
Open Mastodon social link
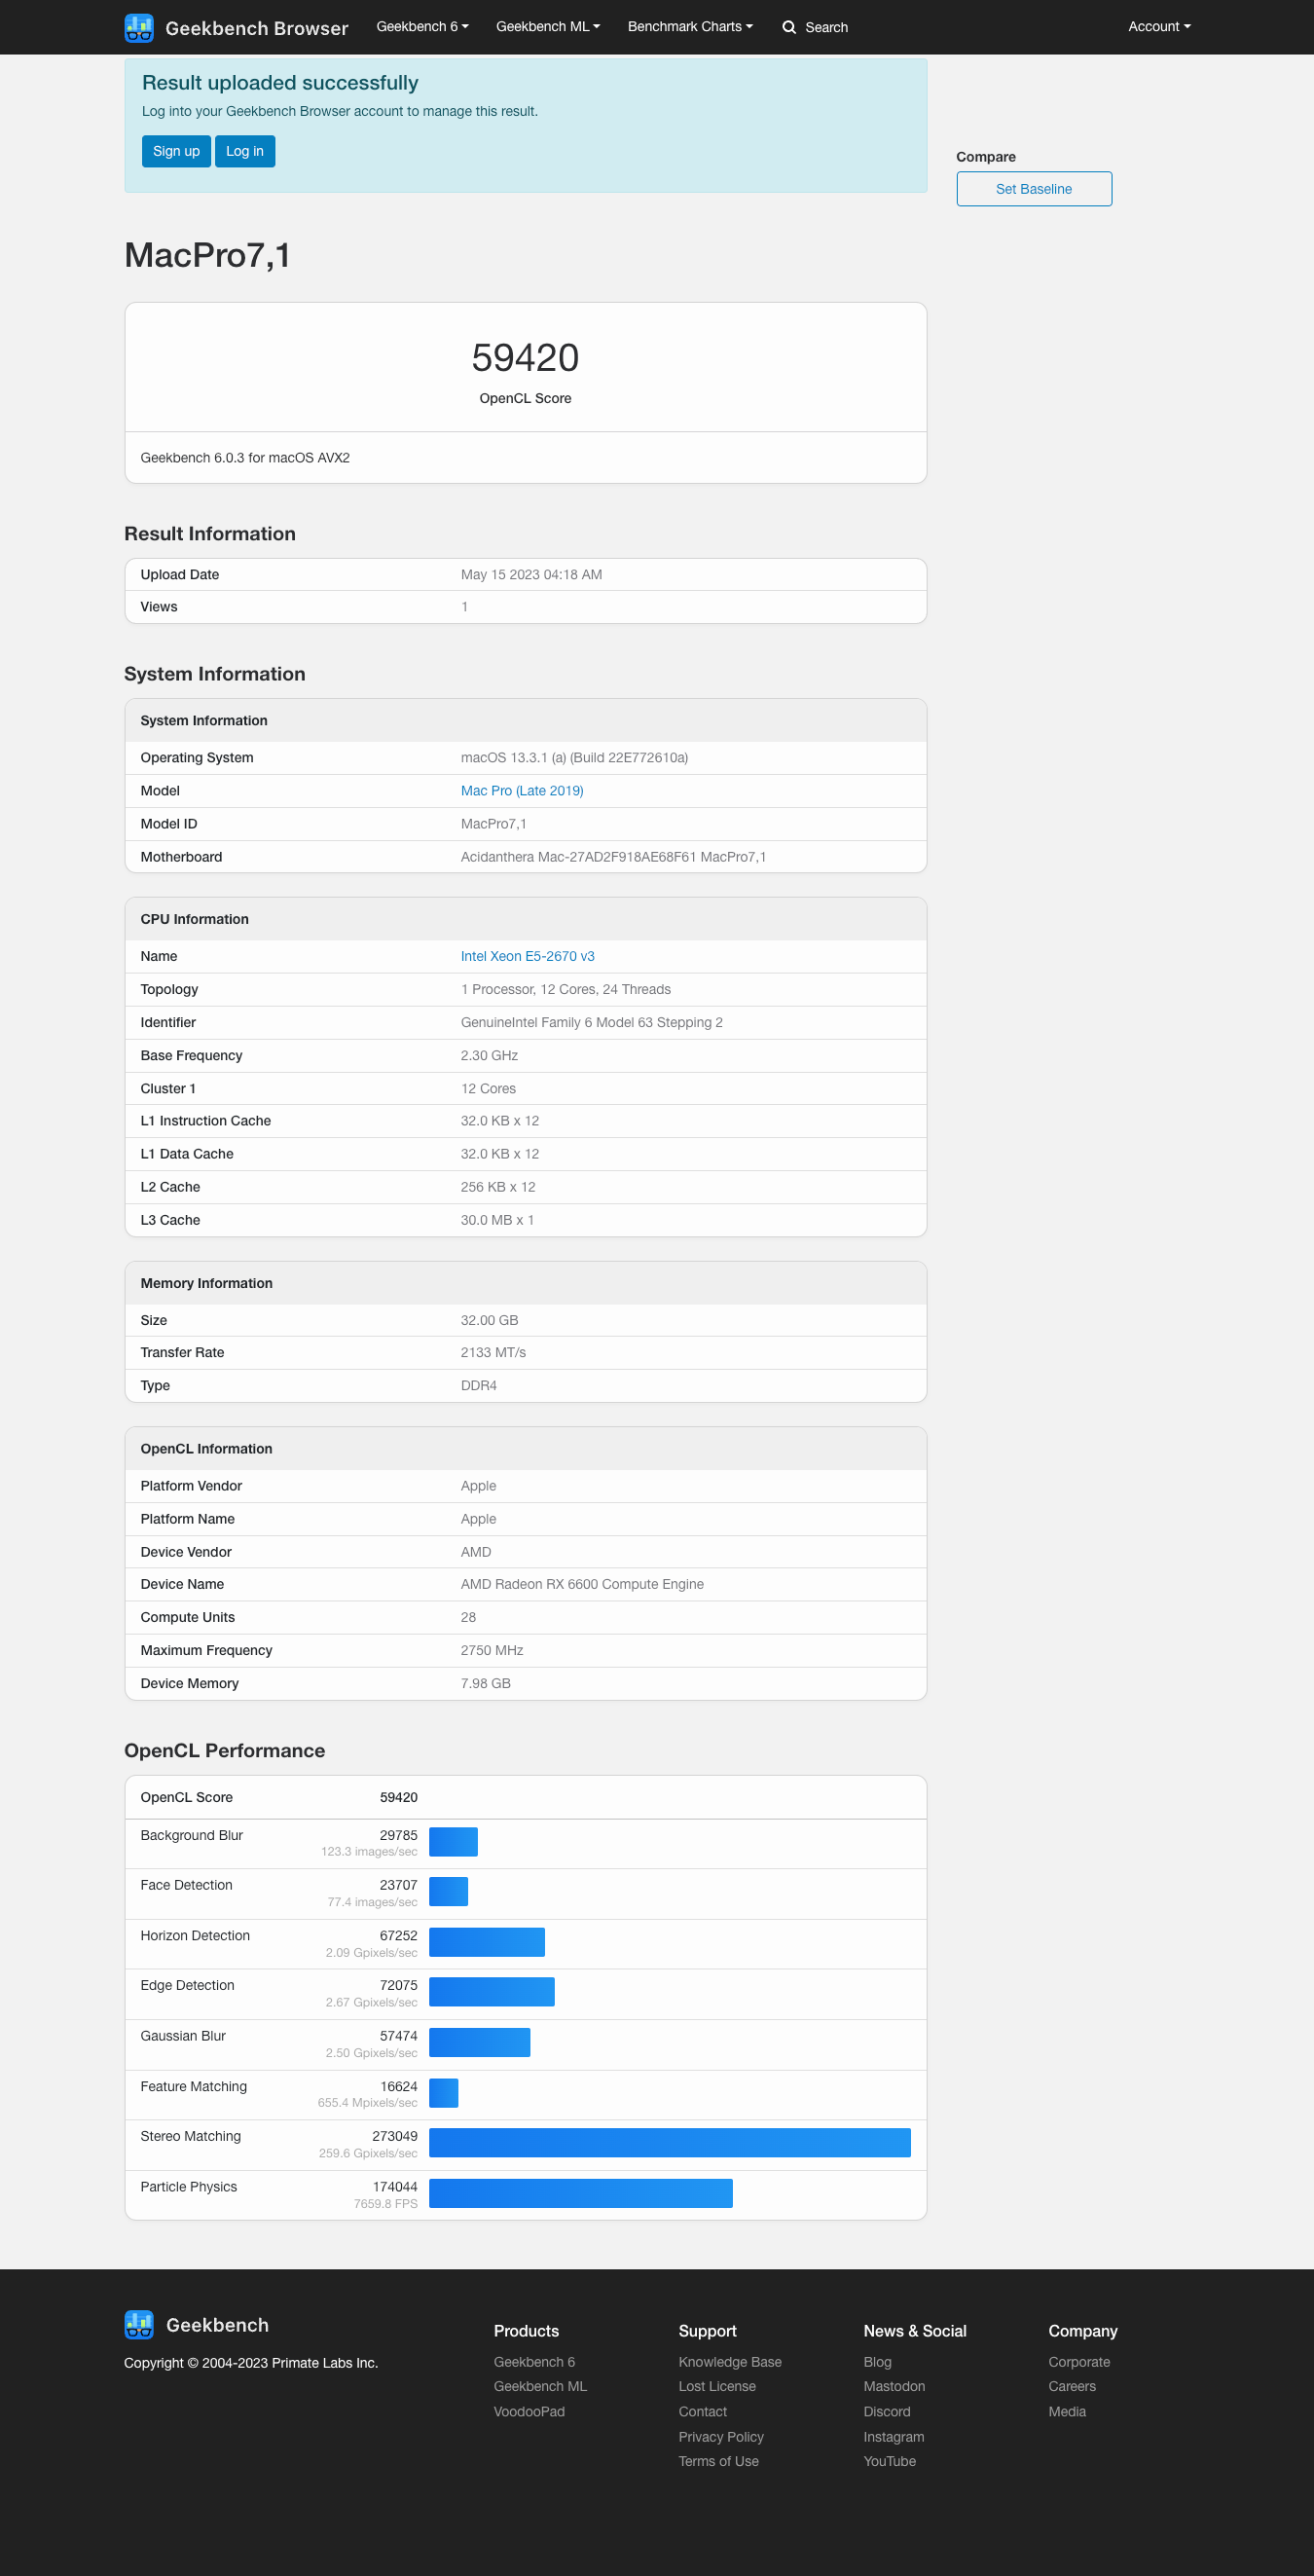(894, 2386)
